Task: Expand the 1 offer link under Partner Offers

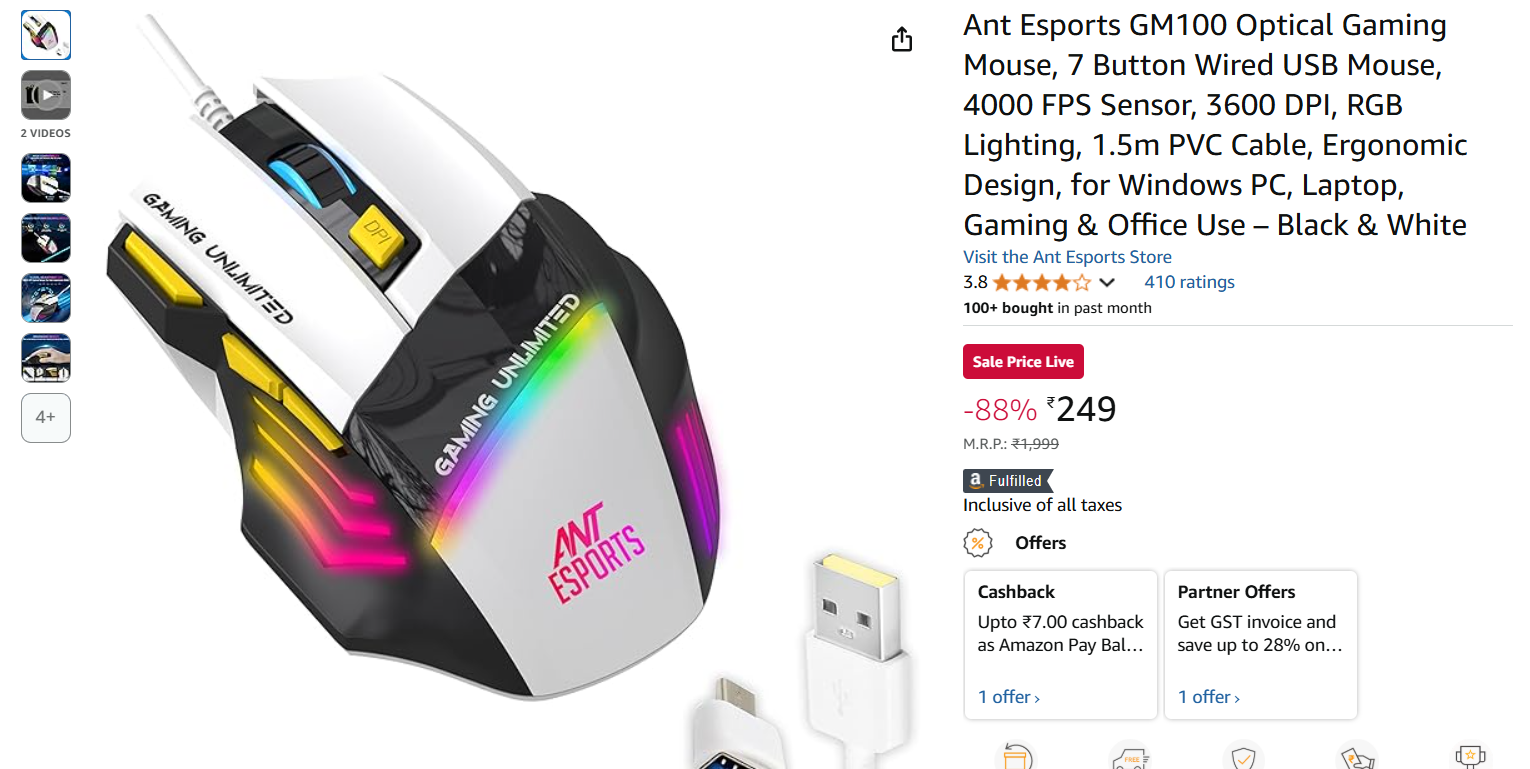Action: [1209, 697]
